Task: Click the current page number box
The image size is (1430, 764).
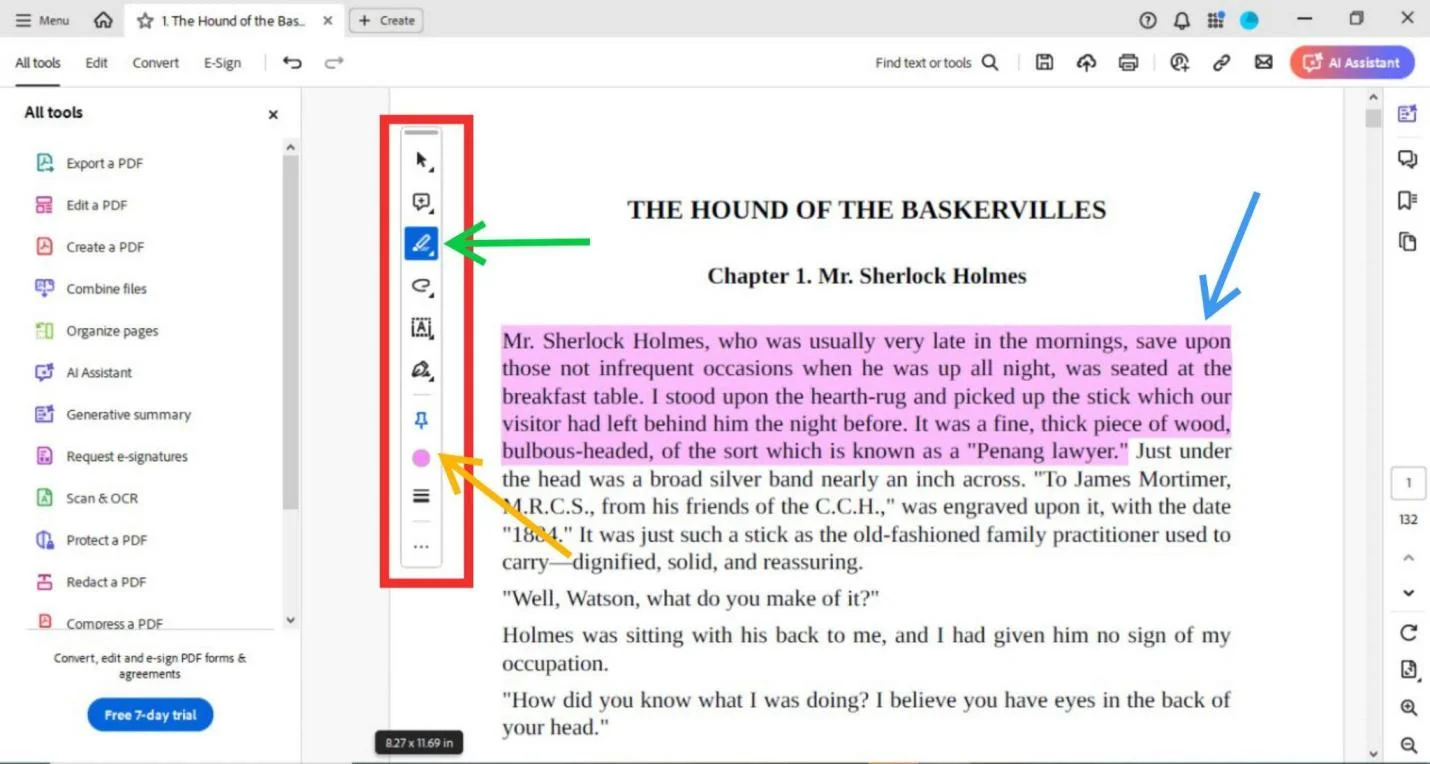Action: [1409, 484]
